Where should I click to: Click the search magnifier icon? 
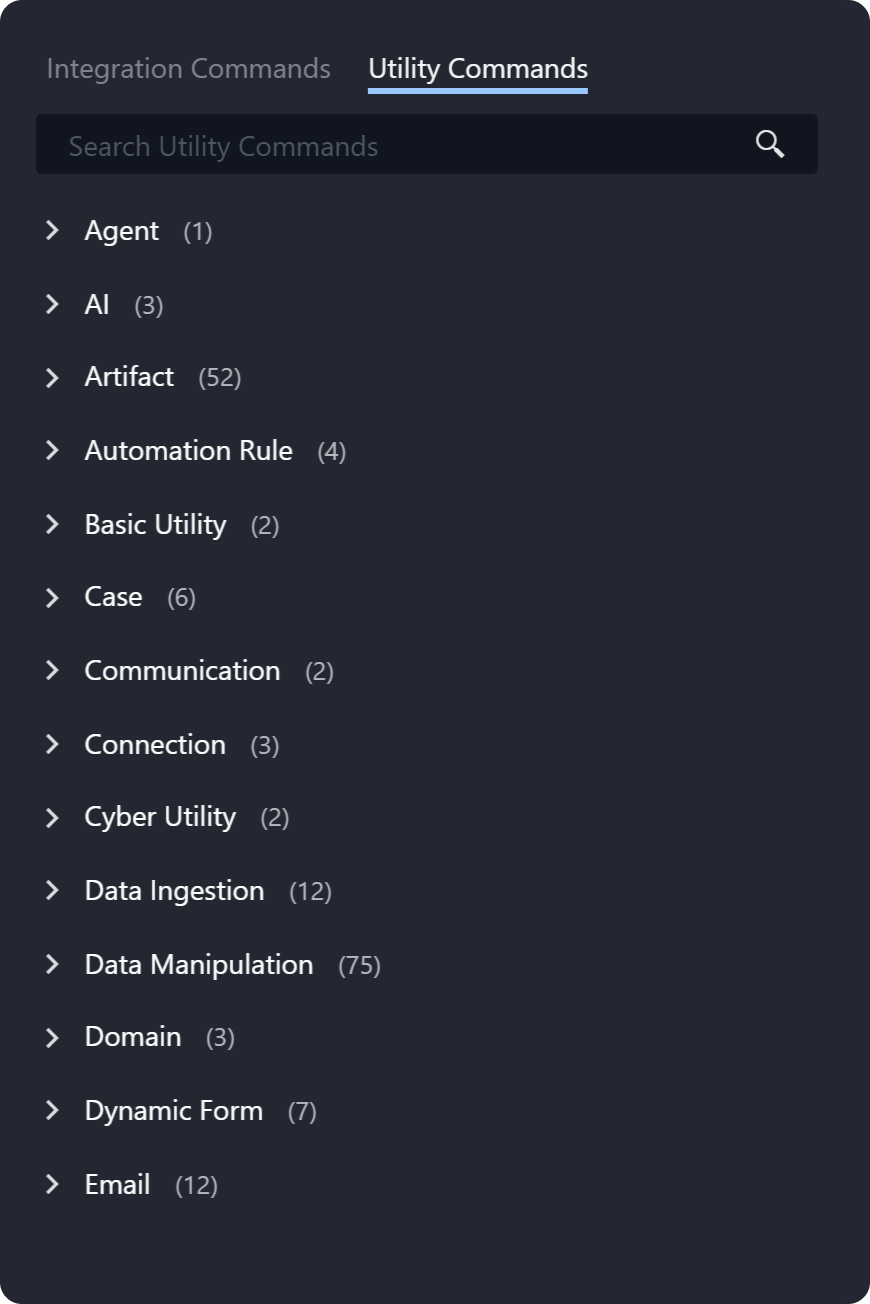pyautogui.click(x=769, y=144)
